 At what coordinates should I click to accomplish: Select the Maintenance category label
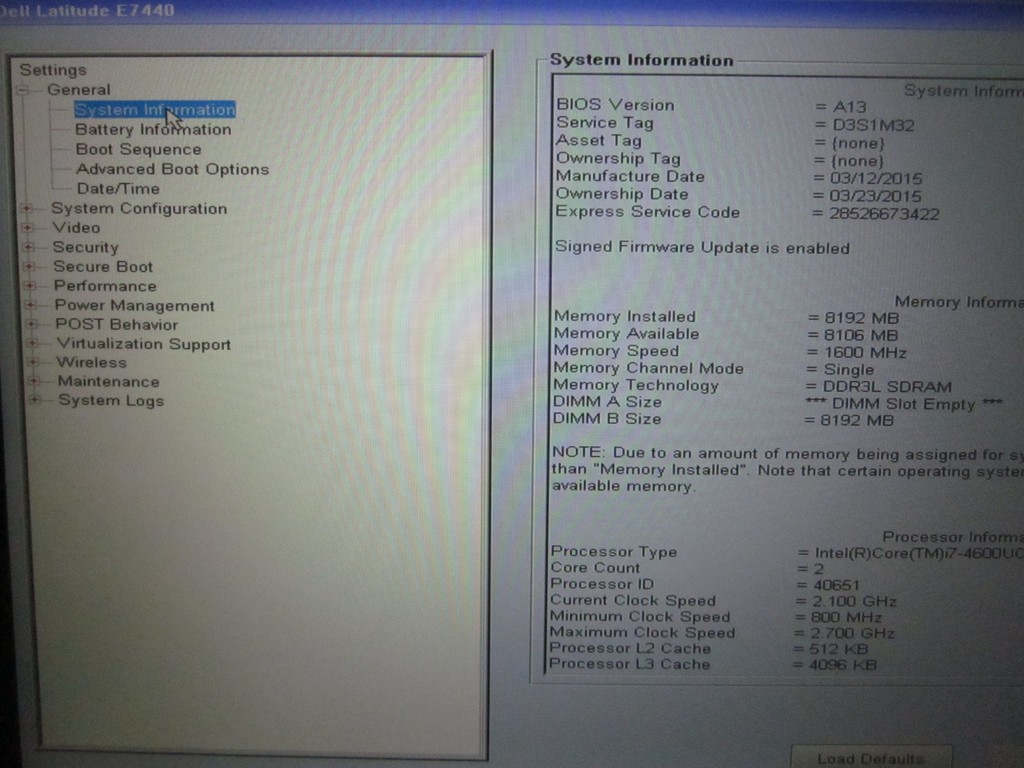[108, 381]
